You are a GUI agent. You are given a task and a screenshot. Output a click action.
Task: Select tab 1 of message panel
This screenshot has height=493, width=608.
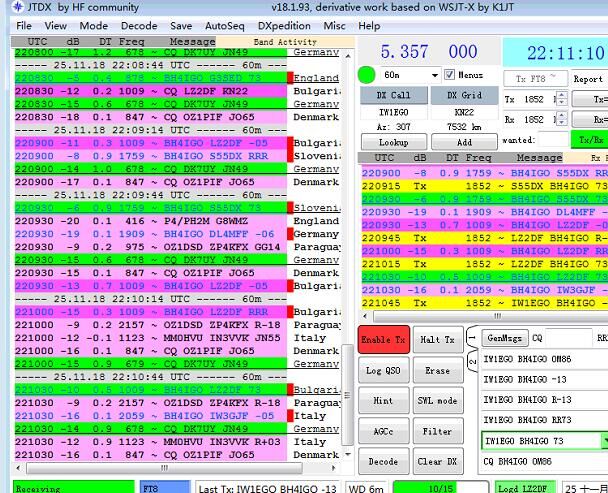[x=472, y=338]
